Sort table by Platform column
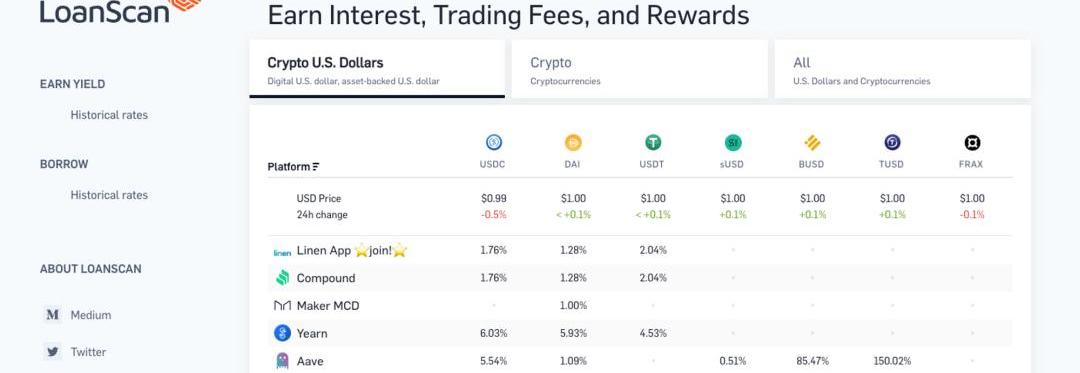 [x=293, y=167]
